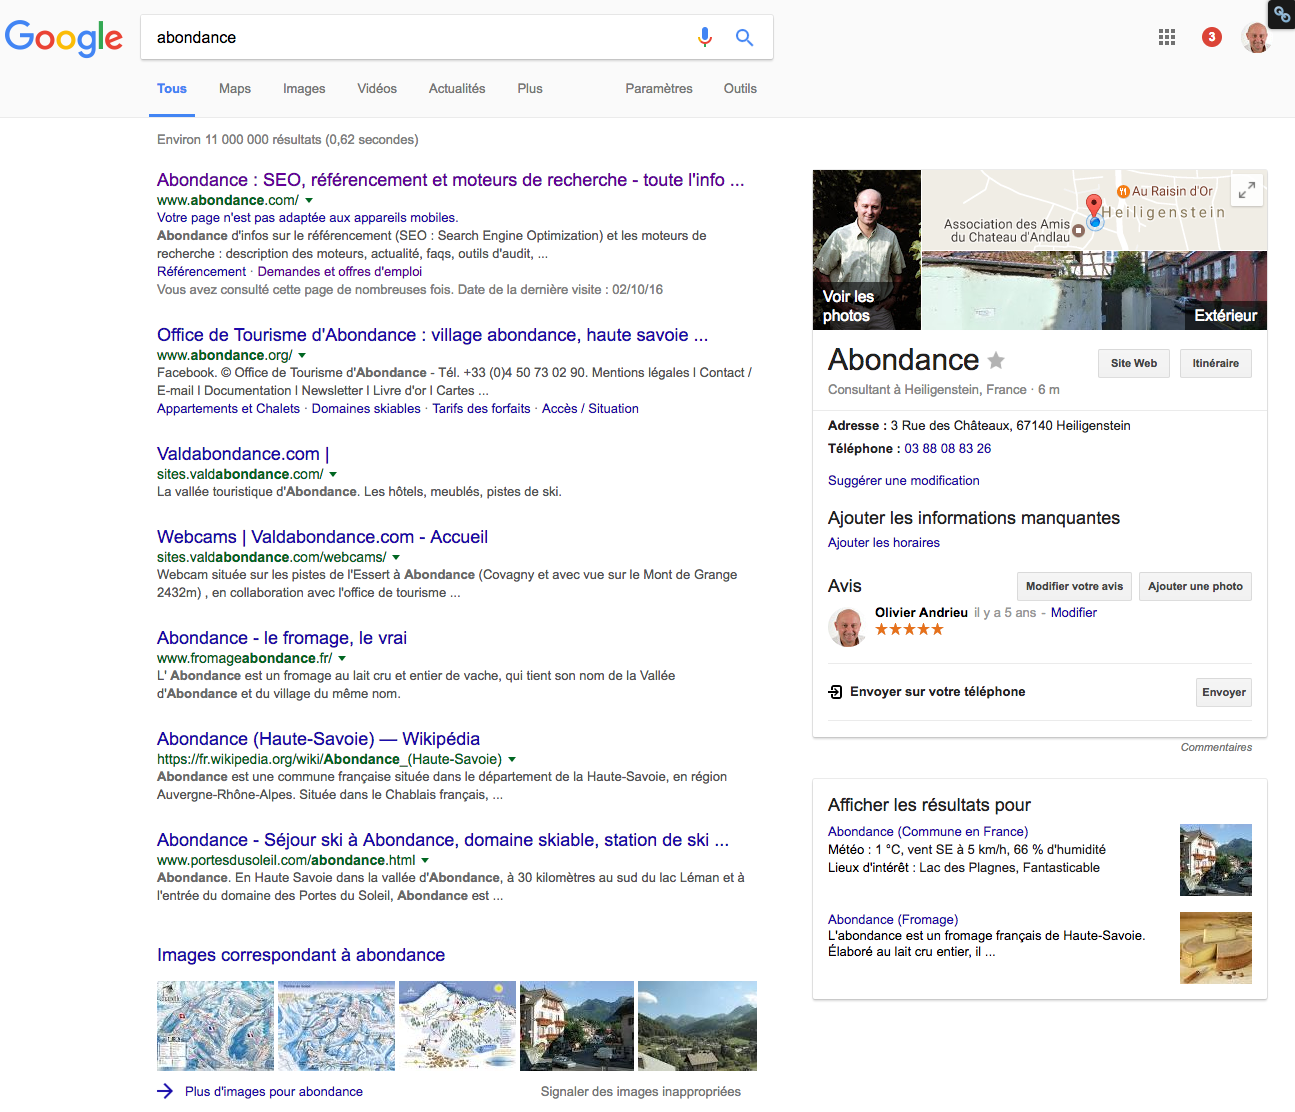This screenshot has width=1295, height=1112.
Task: Click the arrow icon beside Plus d'images
Action: pyautogui.click(x=165, y=1091)
